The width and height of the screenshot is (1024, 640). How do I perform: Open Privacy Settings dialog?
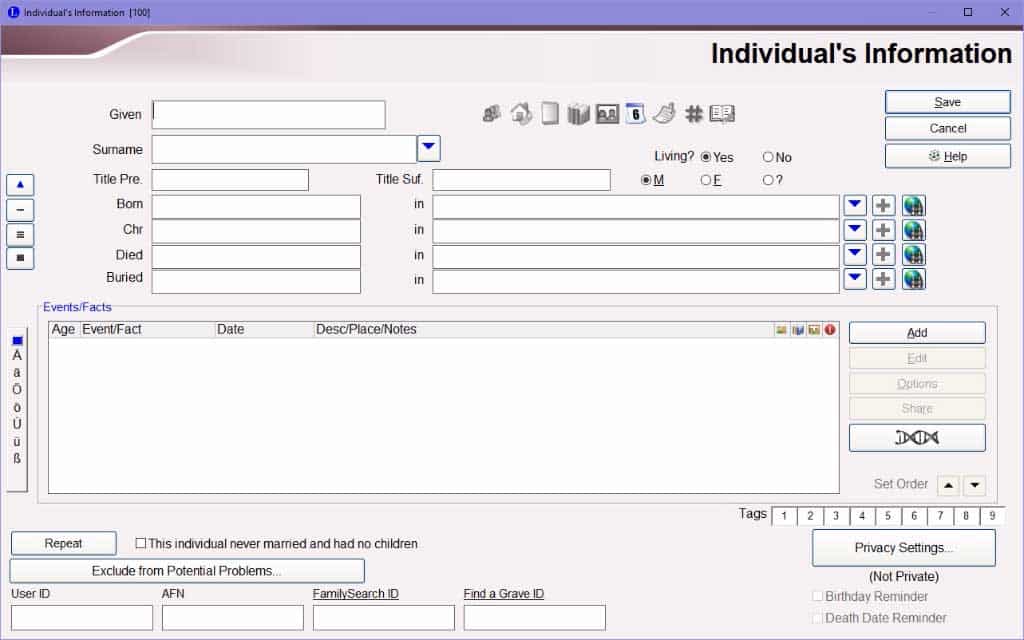[903, 548]
